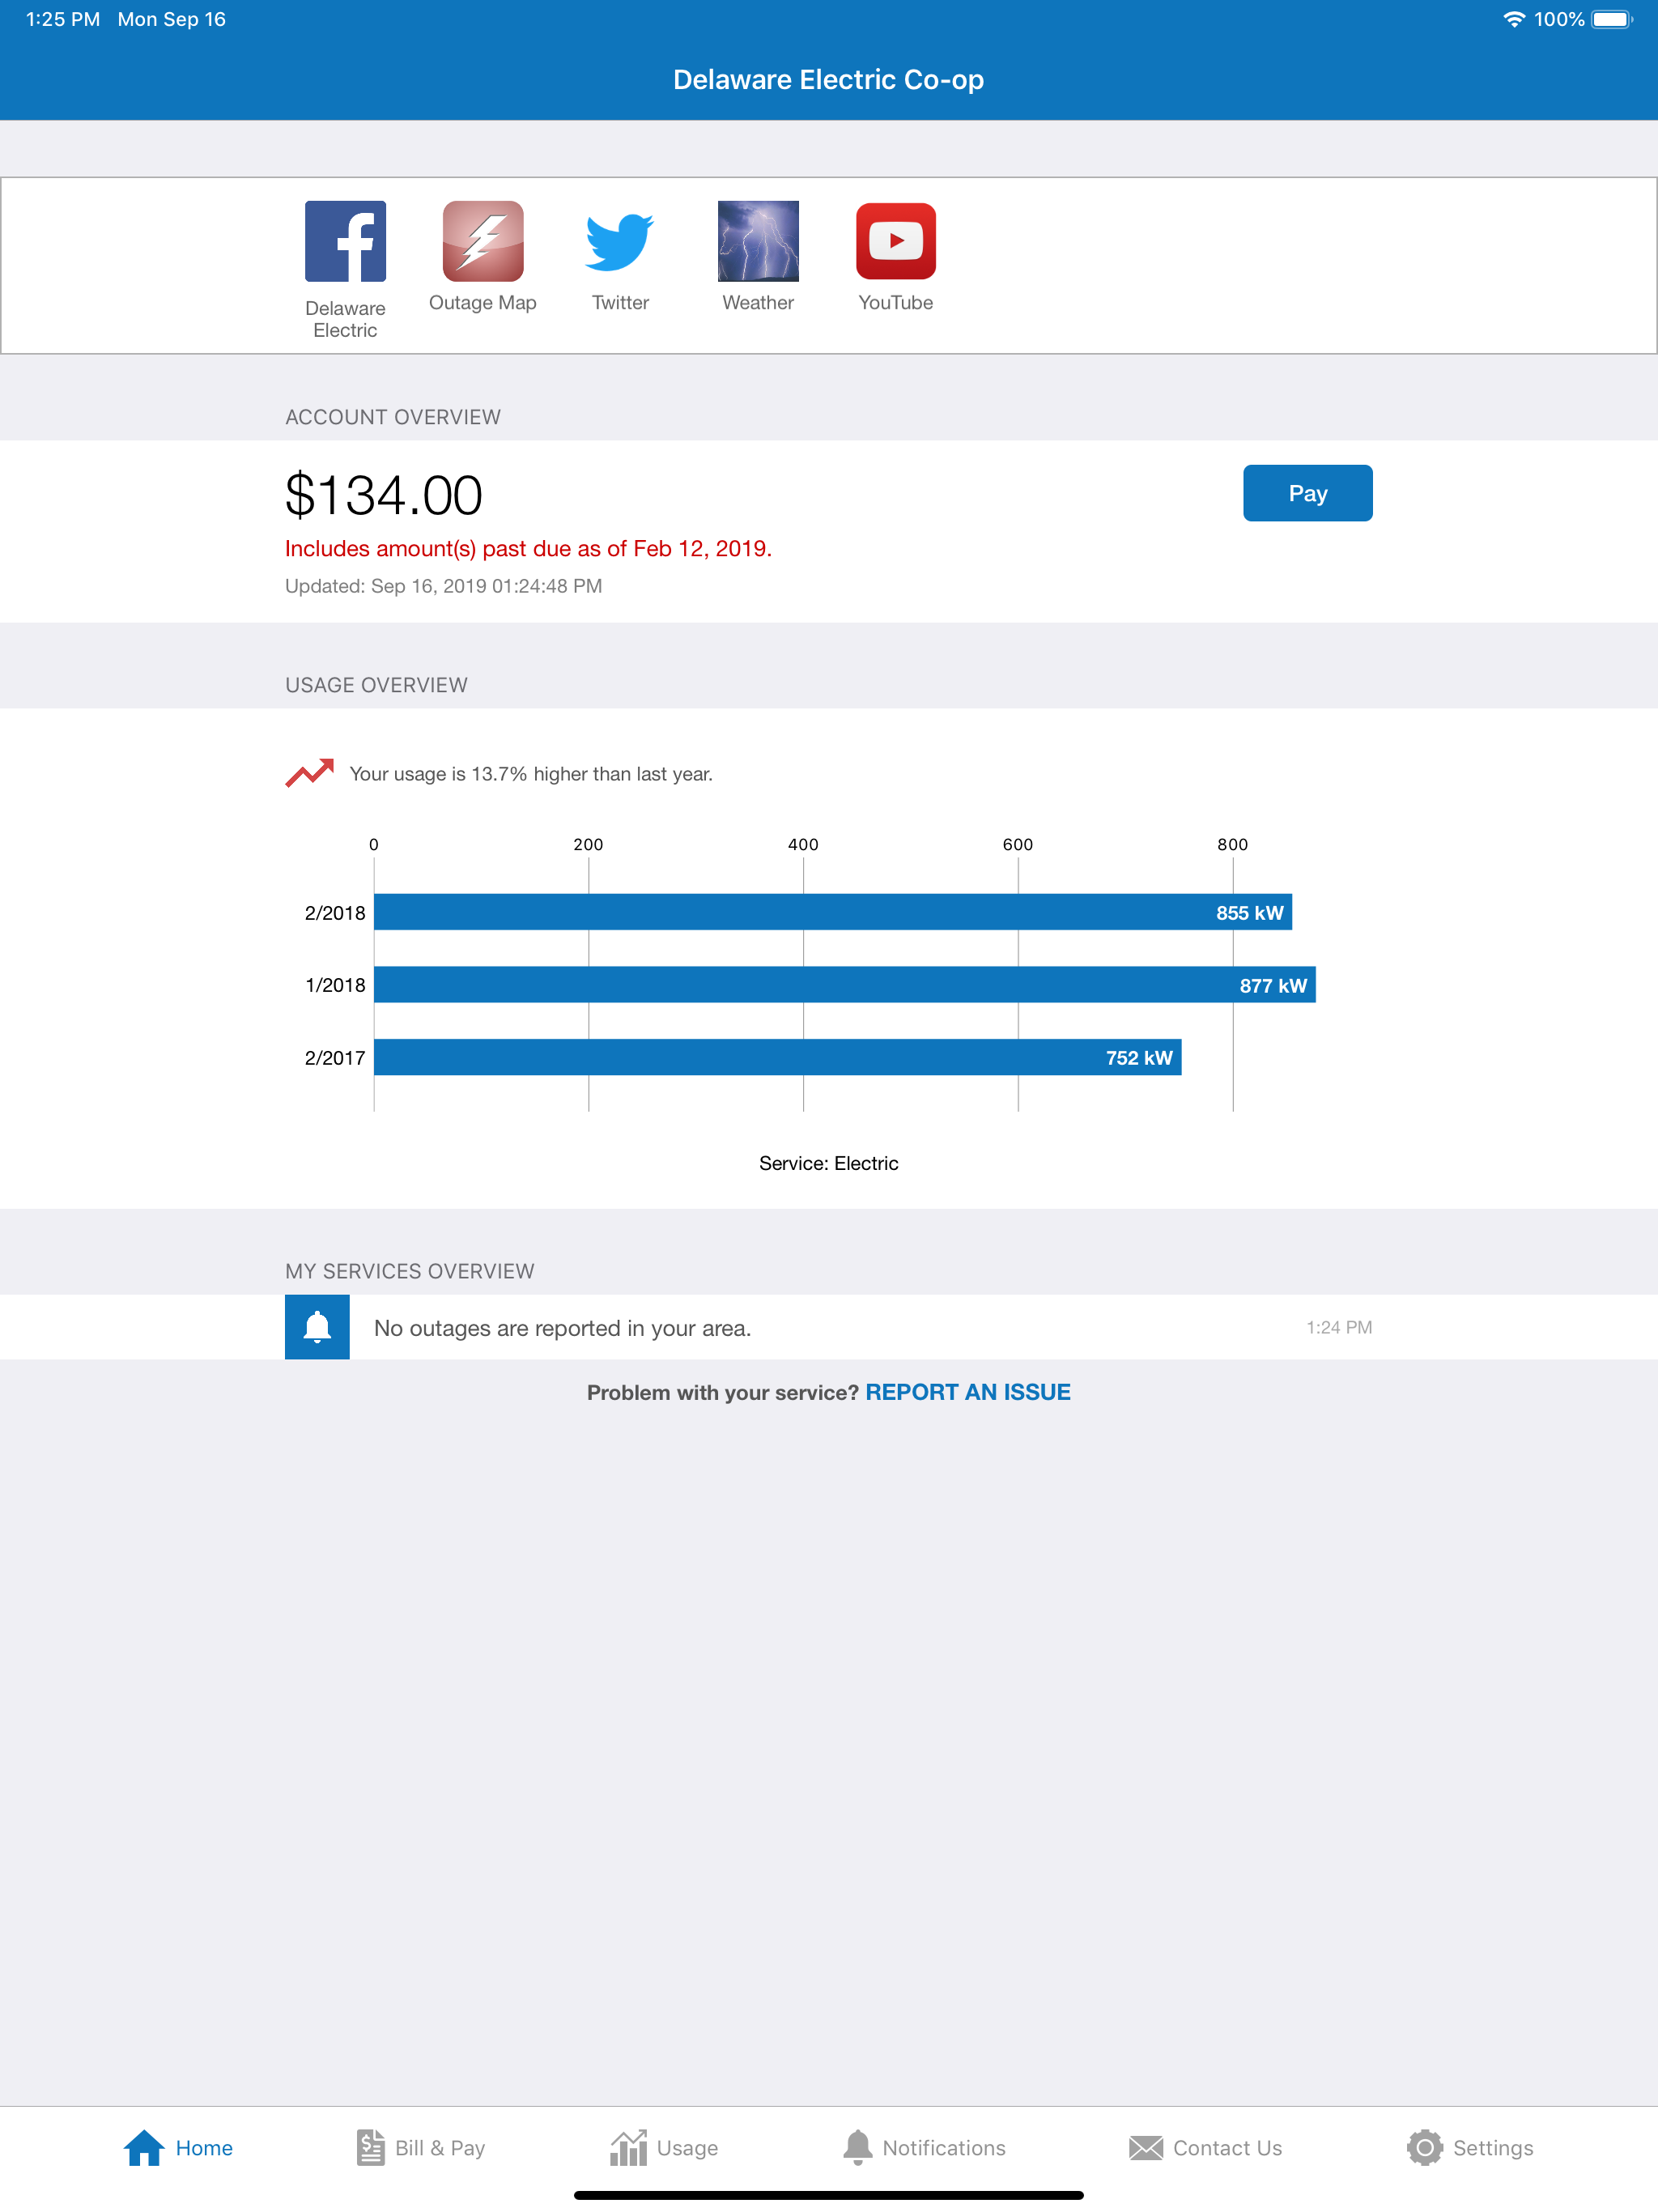Open the Notifications tab
This screenshot has width=1658, height=2212.
[x=923, y=2148]
